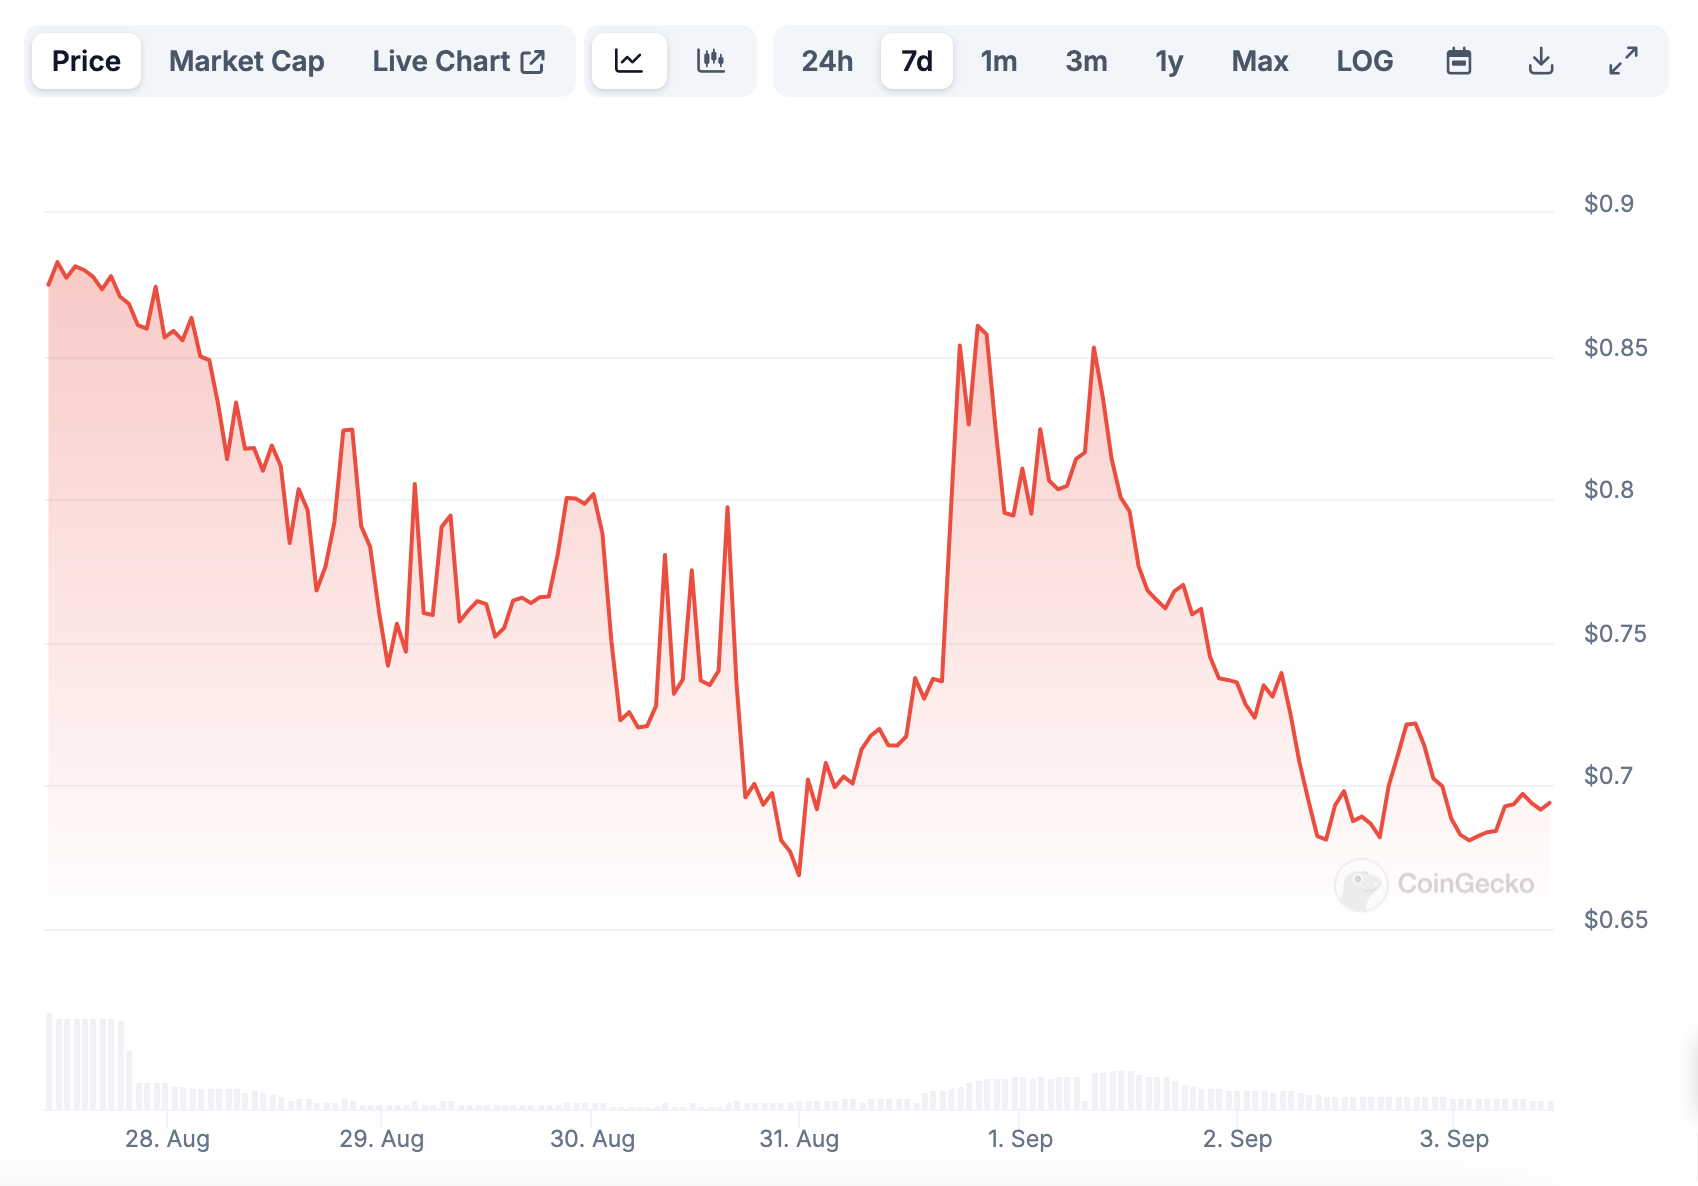Show the 3m price history
This screenshot has height=1186, width=1698.
pyautogui.click(x=1086, y=61)
